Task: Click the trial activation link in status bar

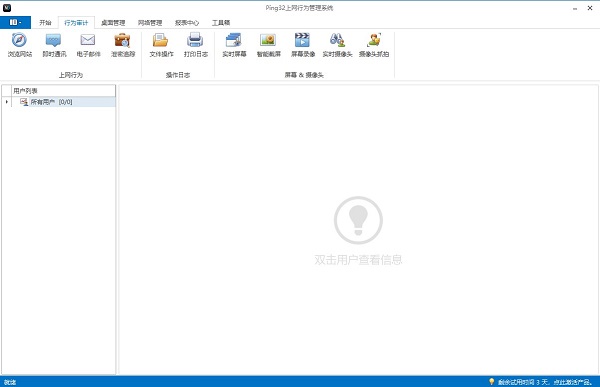Action: pos(545,382)
